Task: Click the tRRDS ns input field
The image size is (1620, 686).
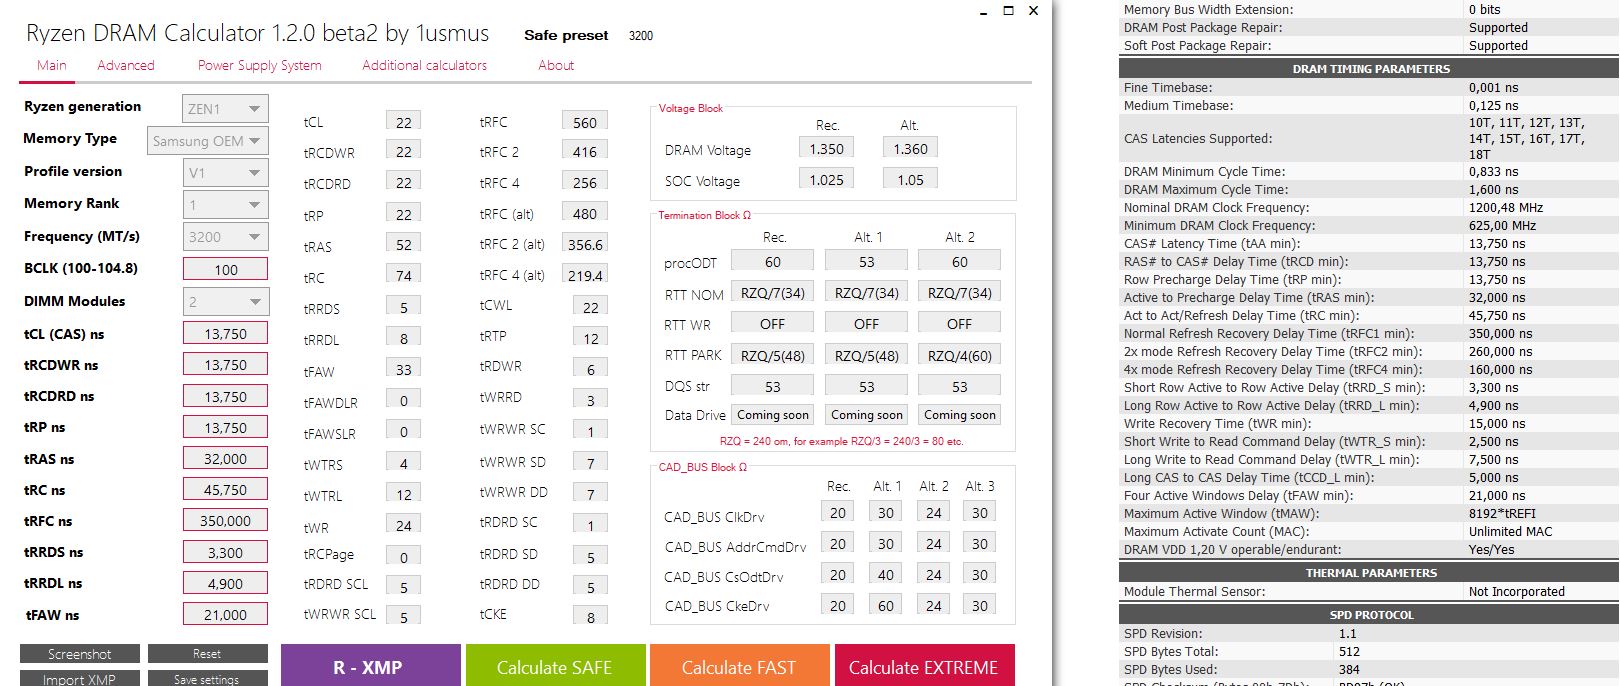Action: pos(225,551)
